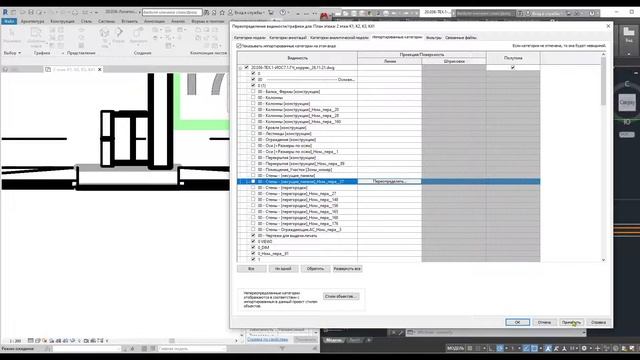Open the Выбор dropdown in the ribbon
640x360 pixels.
[12, 53]
